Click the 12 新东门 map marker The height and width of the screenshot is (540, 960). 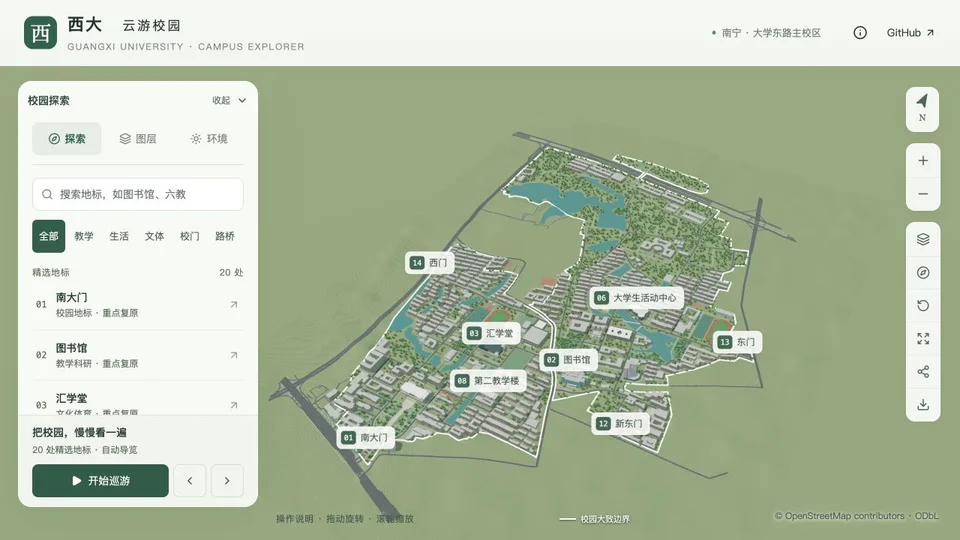pos(620,423)
